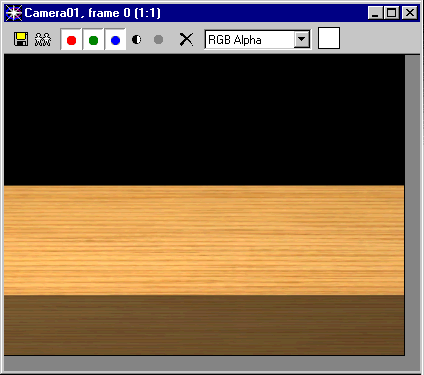Click the black background of the render

click(204, 120)
